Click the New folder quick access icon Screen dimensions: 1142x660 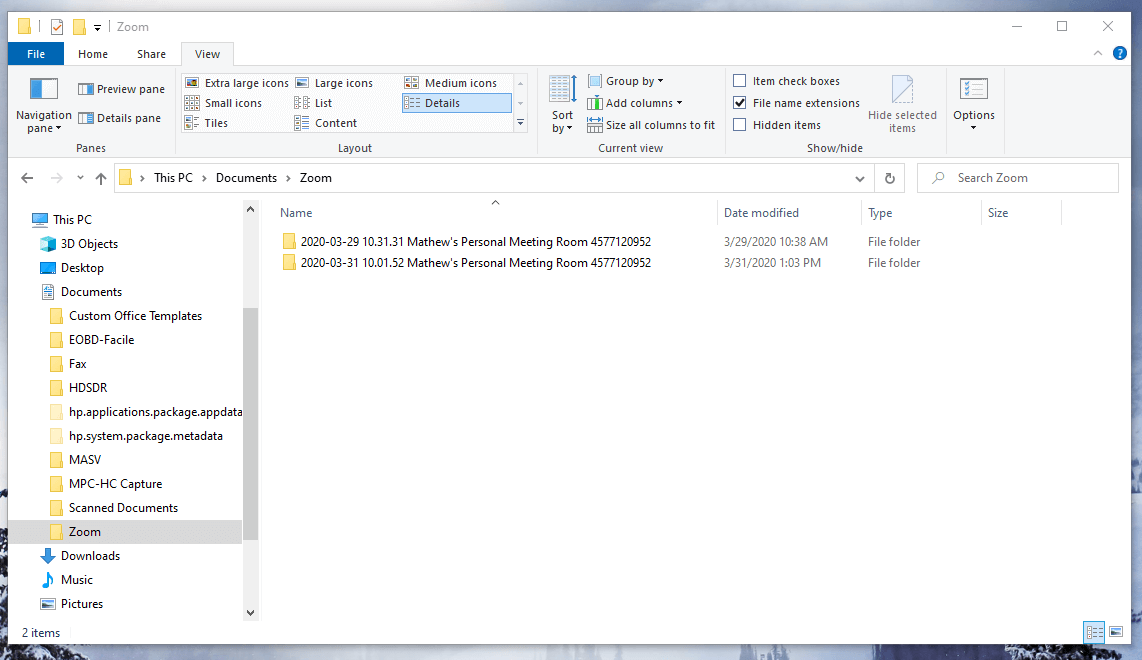79,27
